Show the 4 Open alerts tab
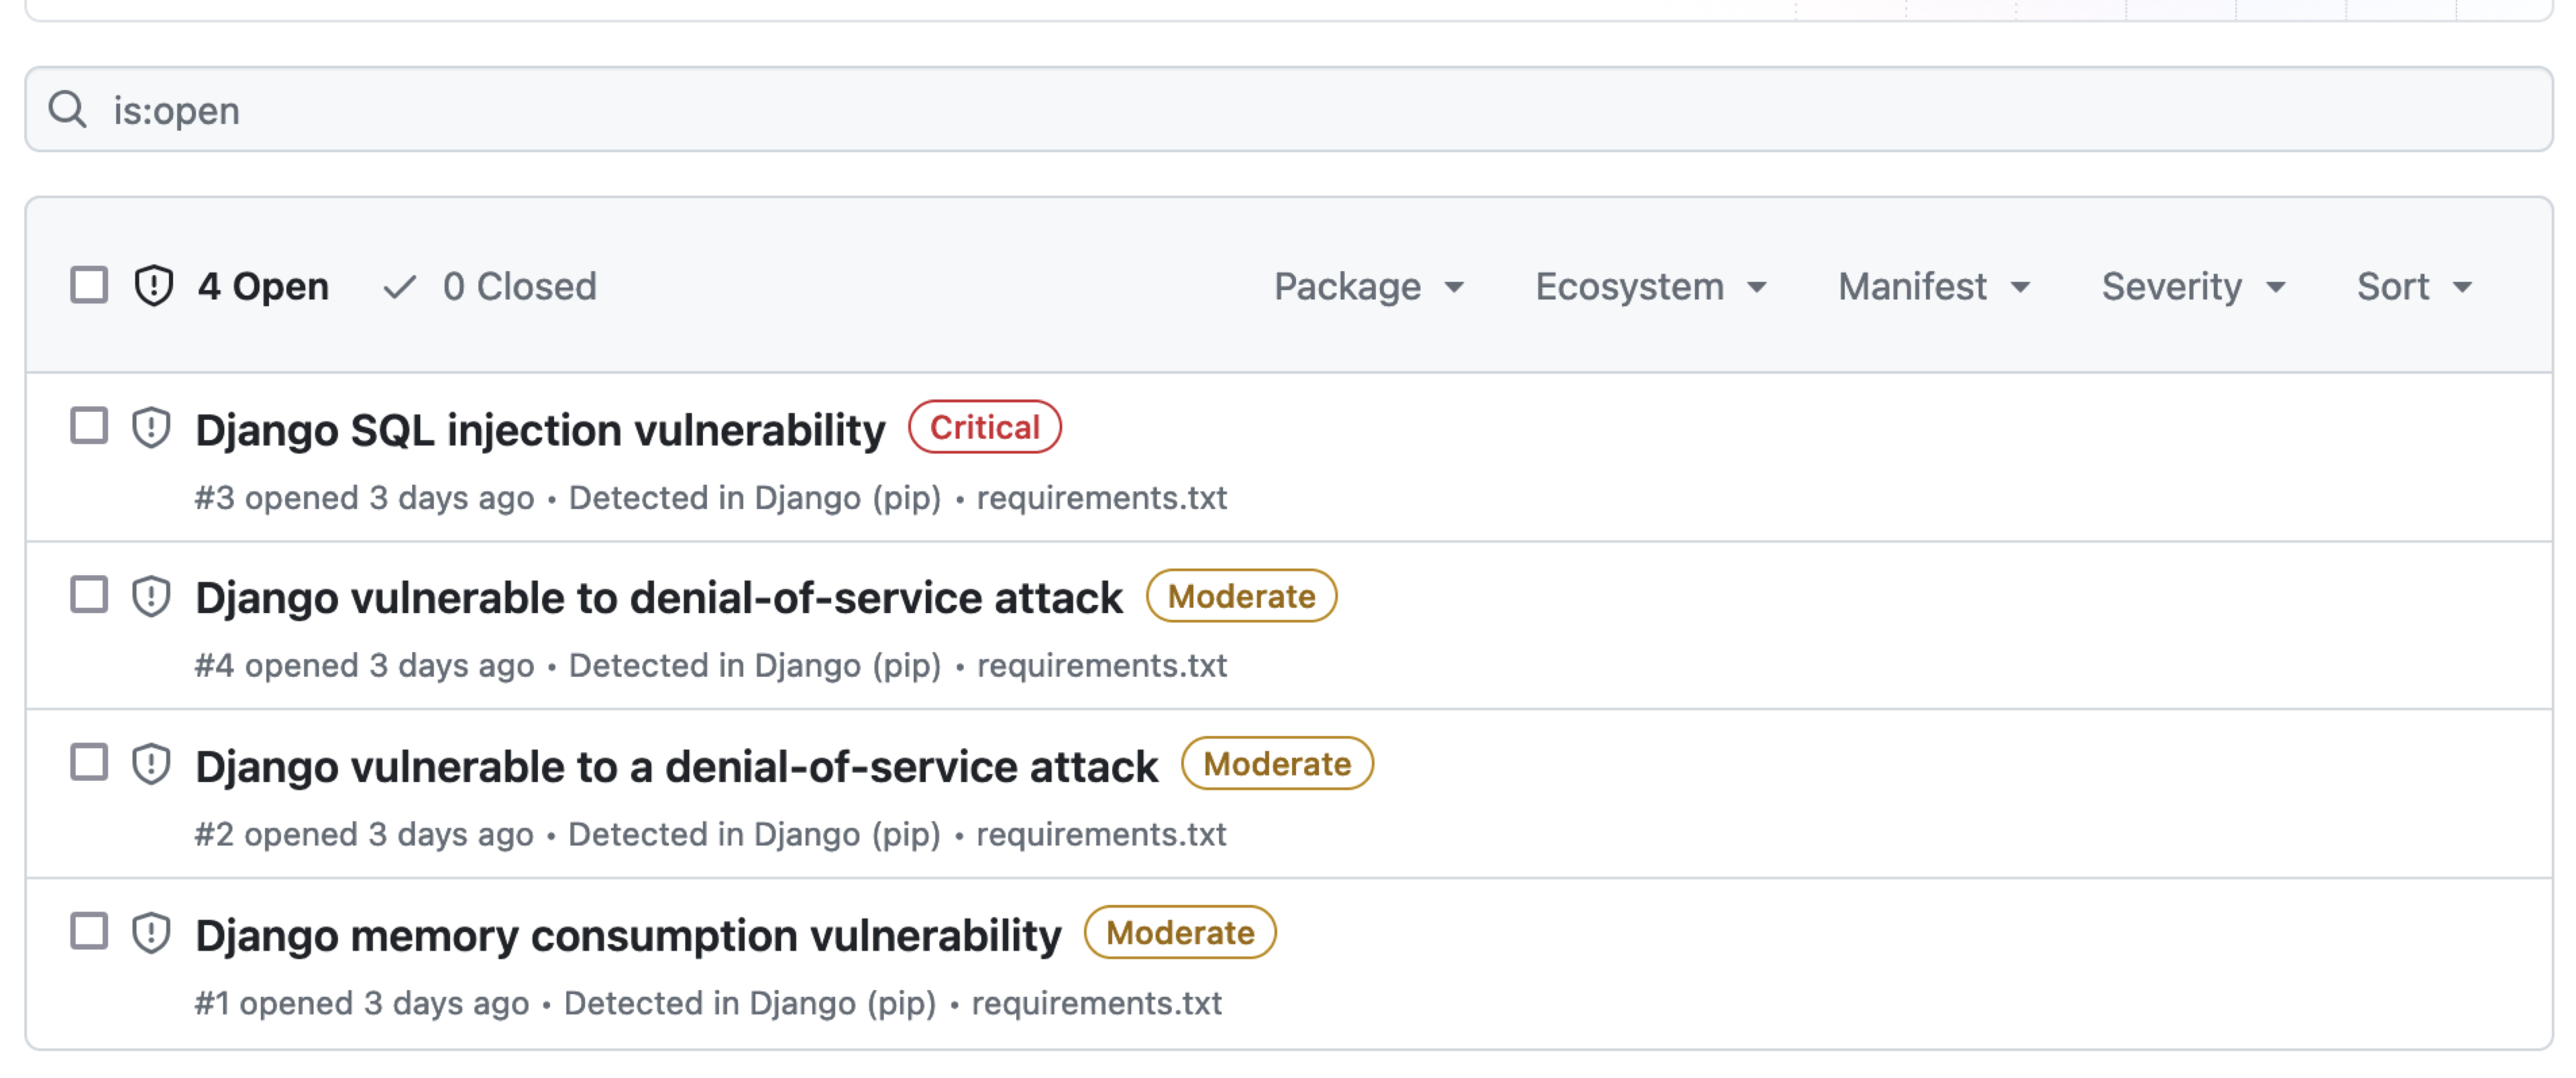Image resolution: width=2576 pixels, height=1078 pixels. point(262,287)
